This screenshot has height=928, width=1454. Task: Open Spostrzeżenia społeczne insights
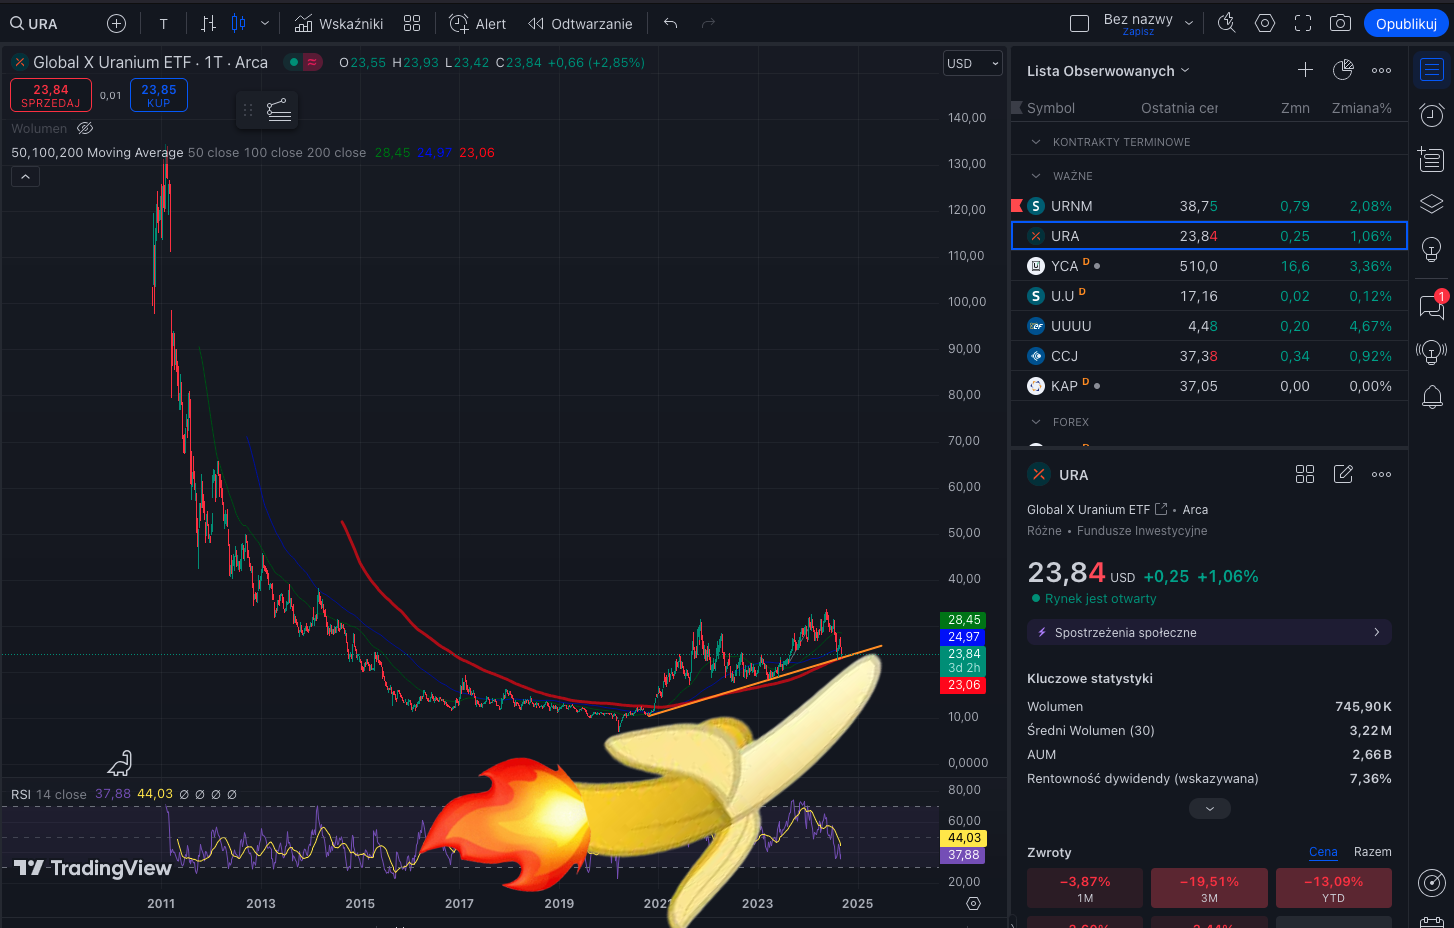tap(1209, 632)
